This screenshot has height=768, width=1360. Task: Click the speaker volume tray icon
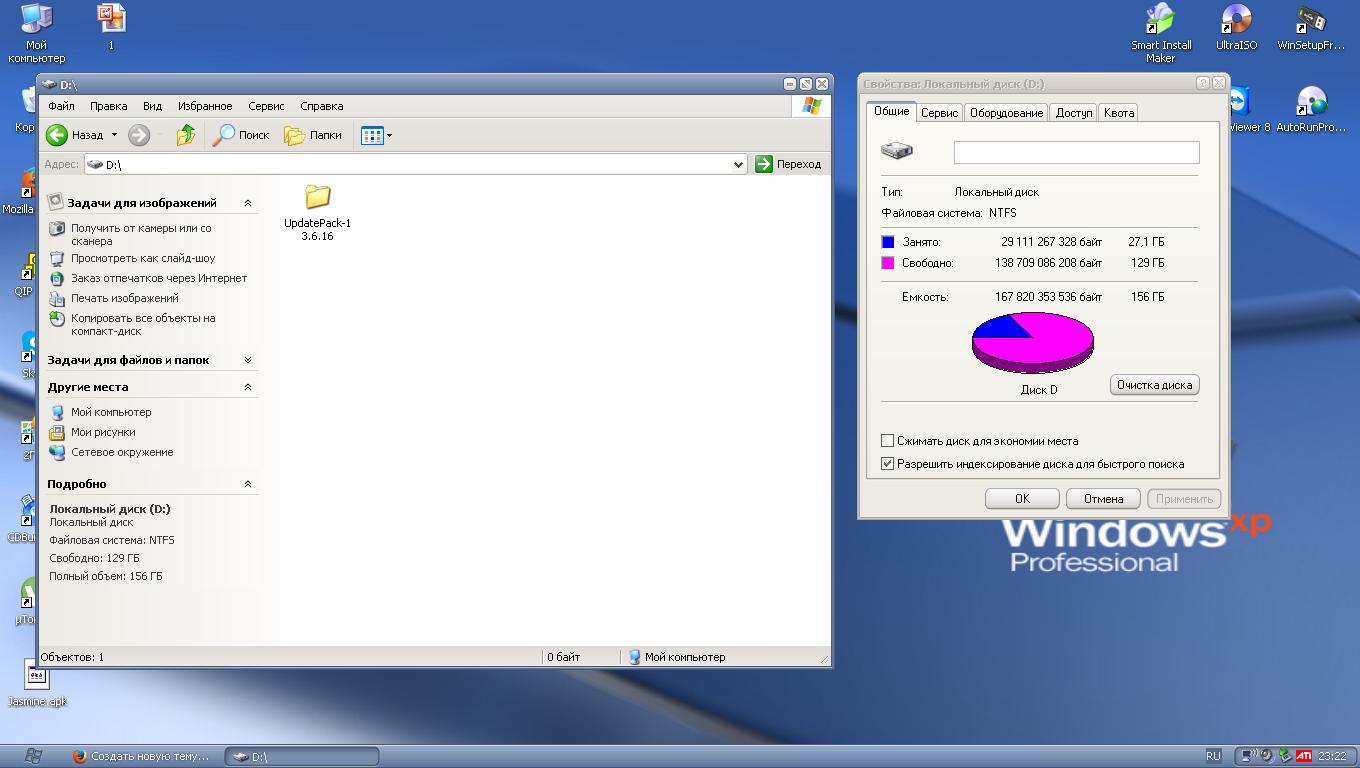[x=1266, y=756]
